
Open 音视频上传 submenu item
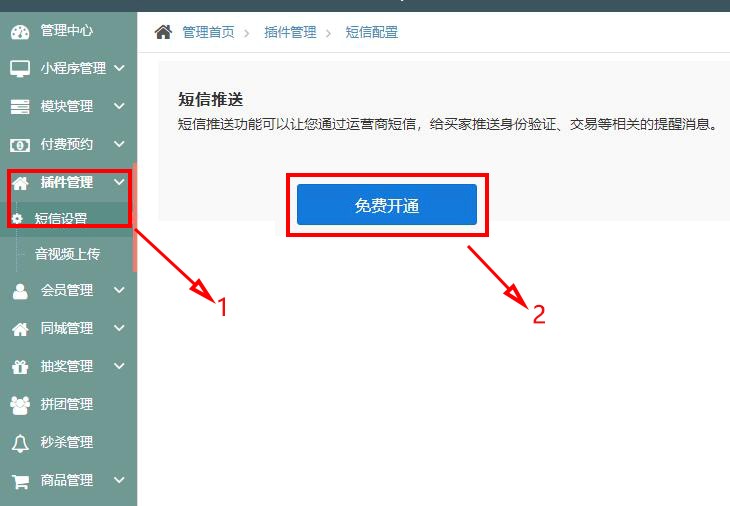(x=68, y=254)
